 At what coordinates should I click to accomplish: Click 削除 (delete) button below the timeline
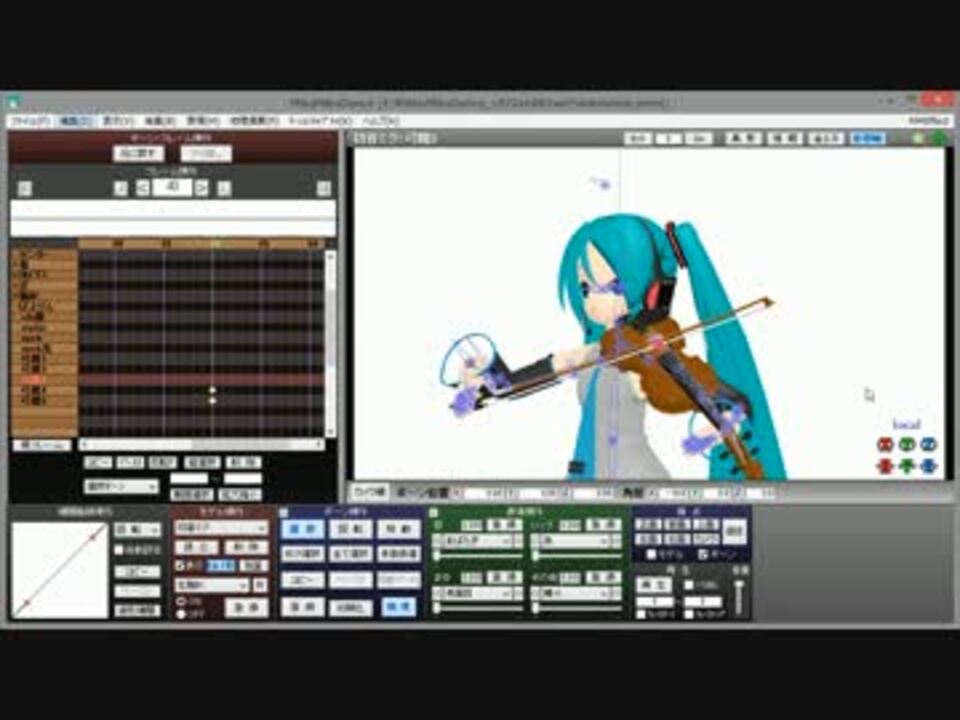[243, 462]
